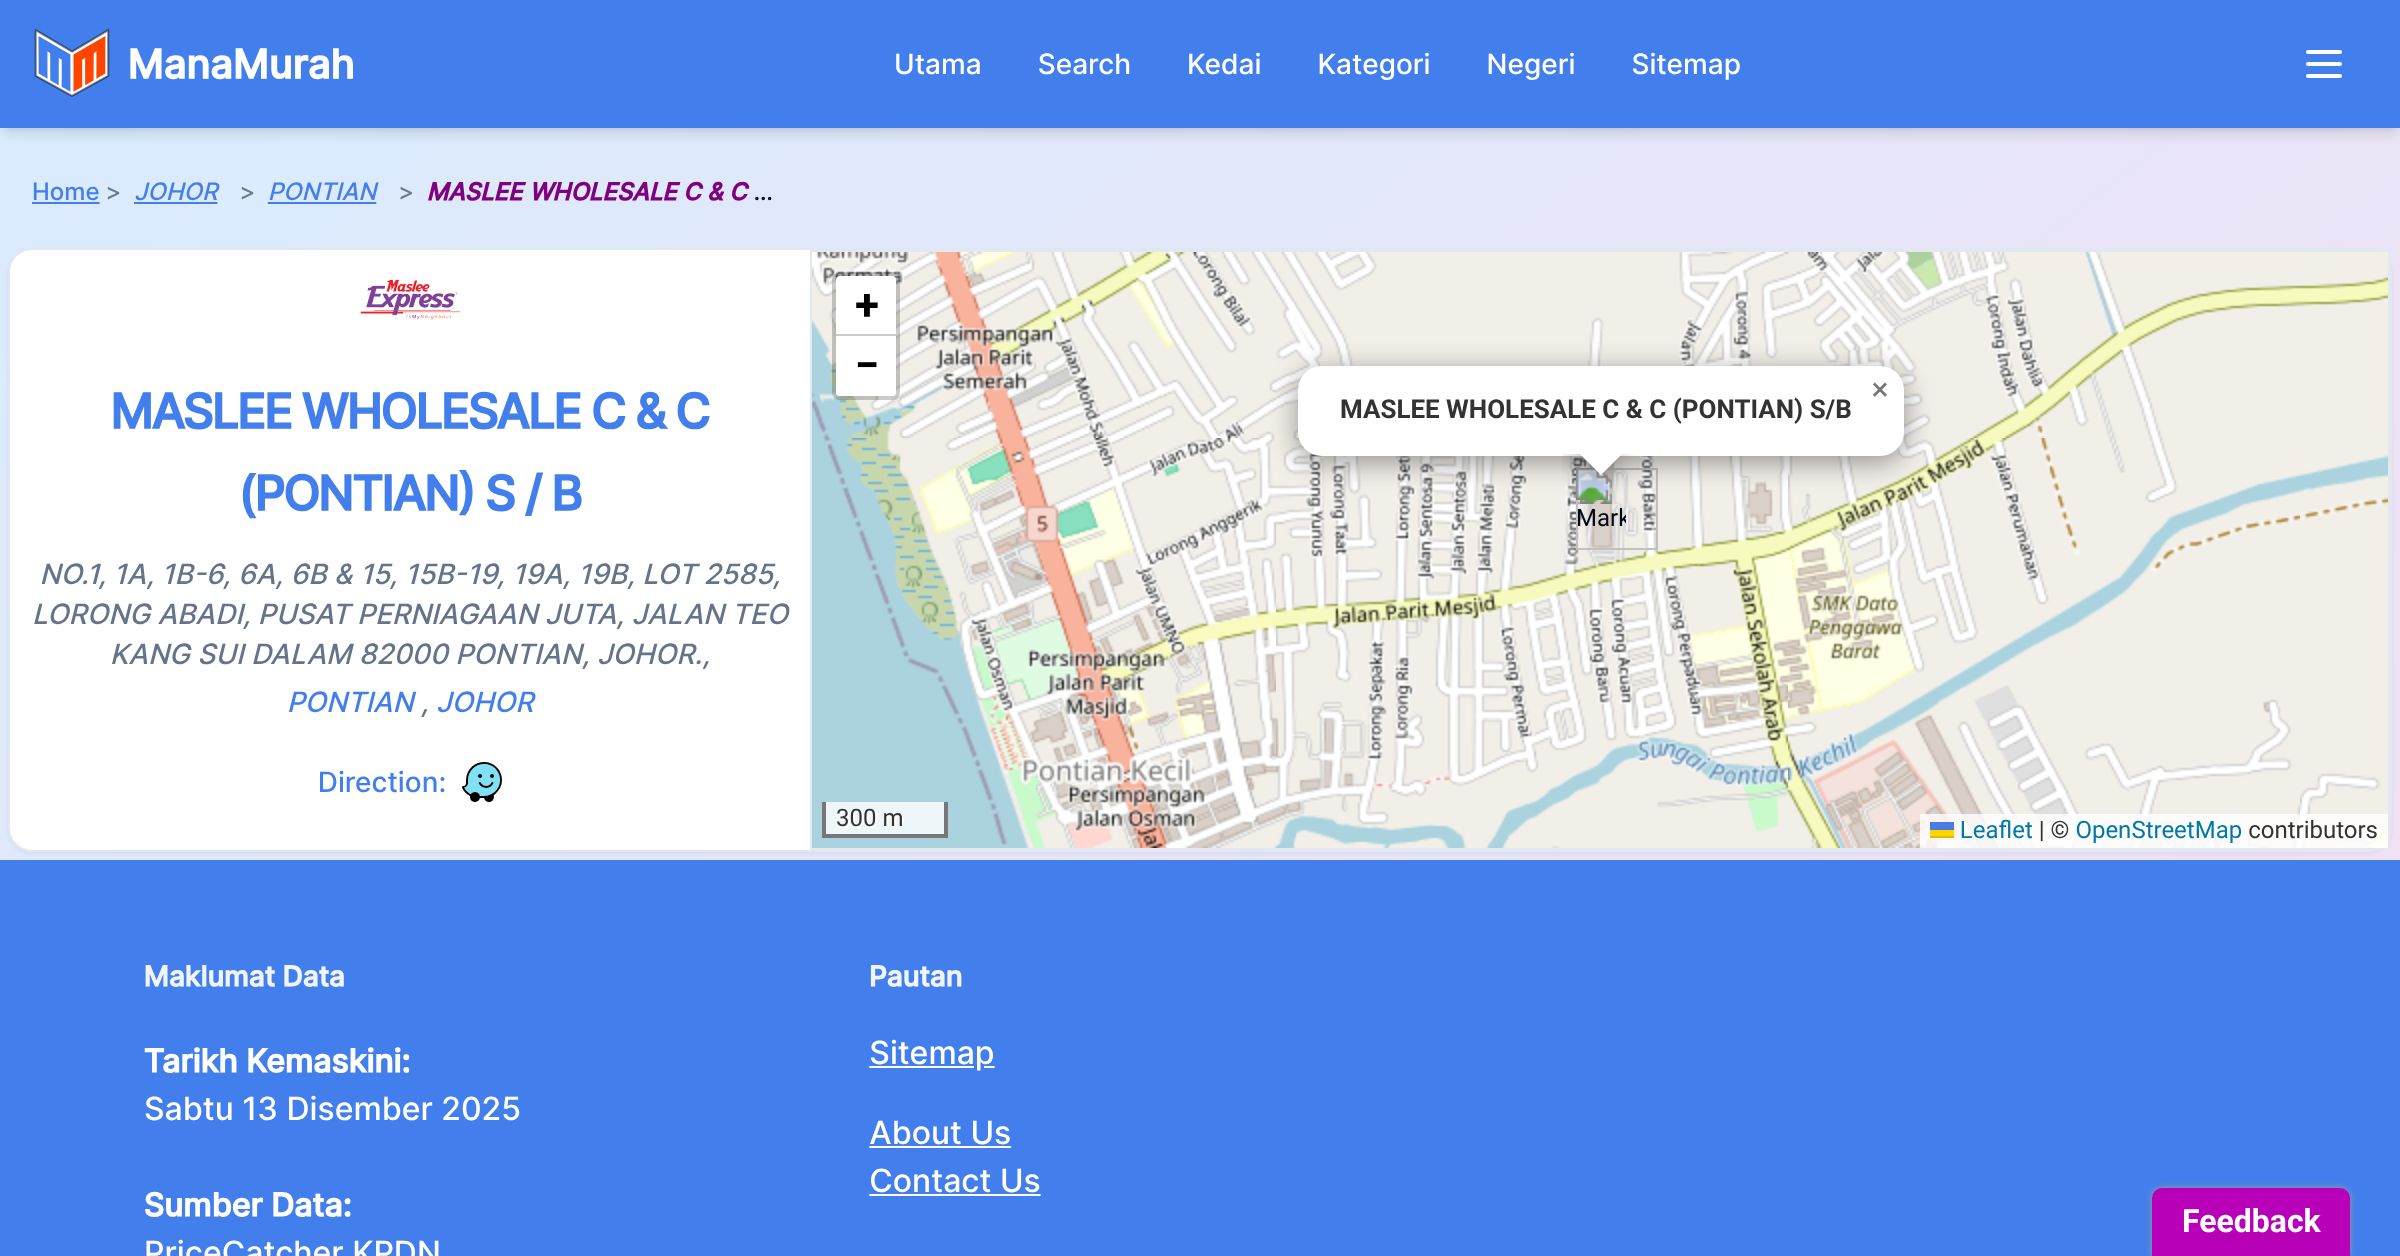Zoom out on the map
The height and width of the screenshot is (1256, 2400).
866,365
